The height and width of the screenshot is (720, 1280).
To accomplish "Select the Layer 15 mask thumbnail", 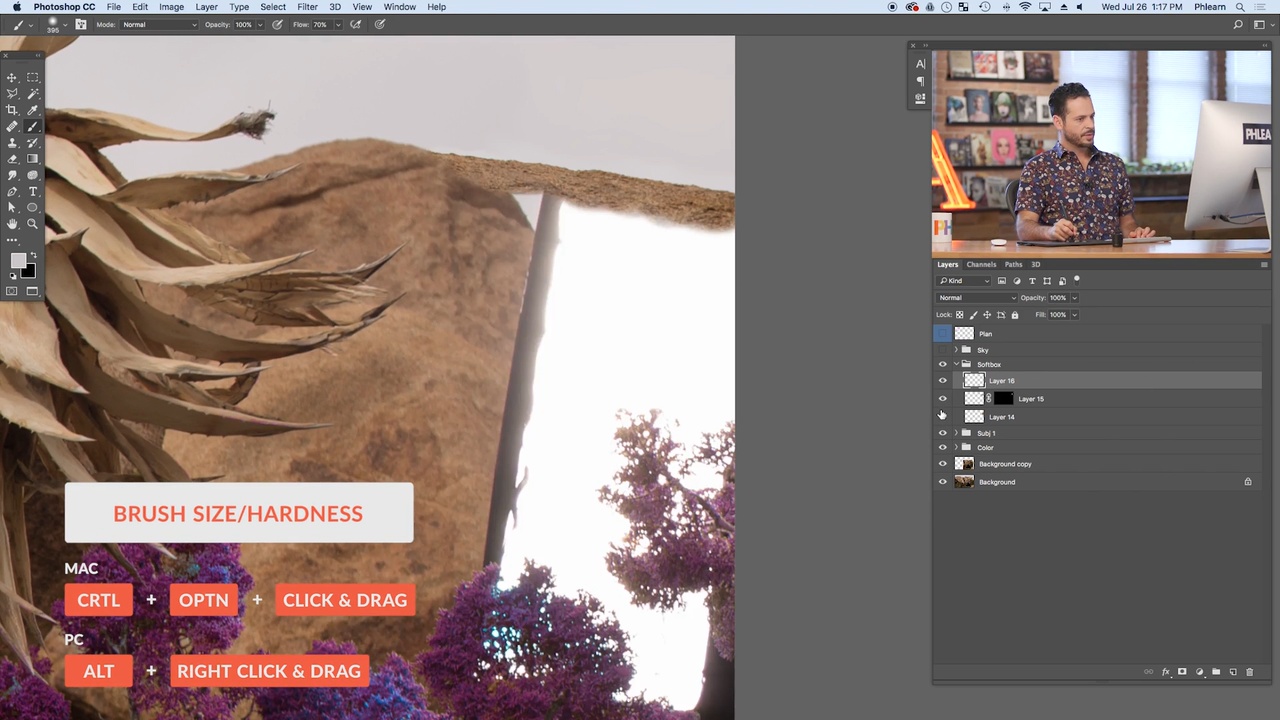I will pos(1003,399).
